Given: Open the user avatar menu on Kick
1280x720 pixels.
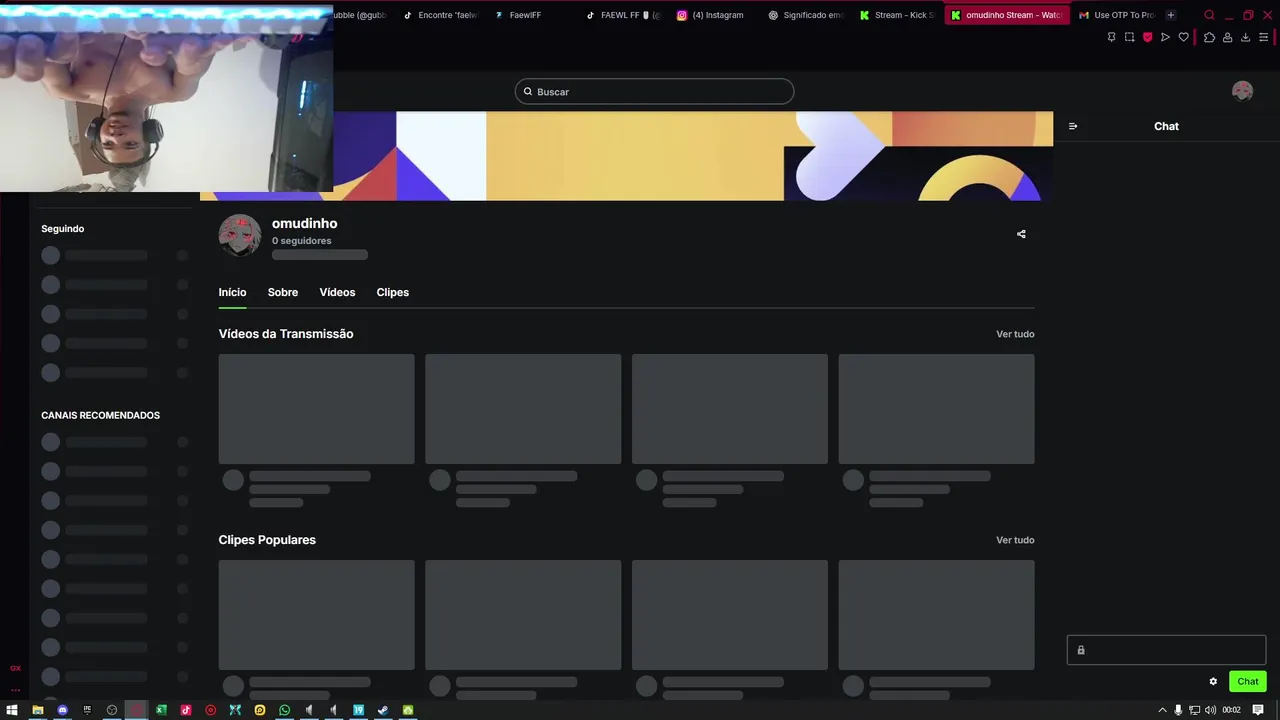Looking at the screenshot, I should (x=1242, y=91).
